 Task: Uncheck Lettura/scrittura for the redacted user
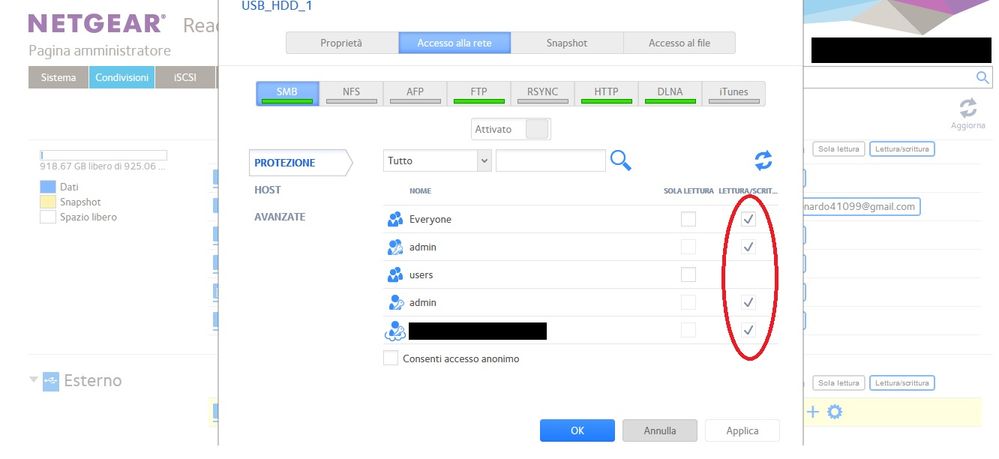click(x=749, y=330)
